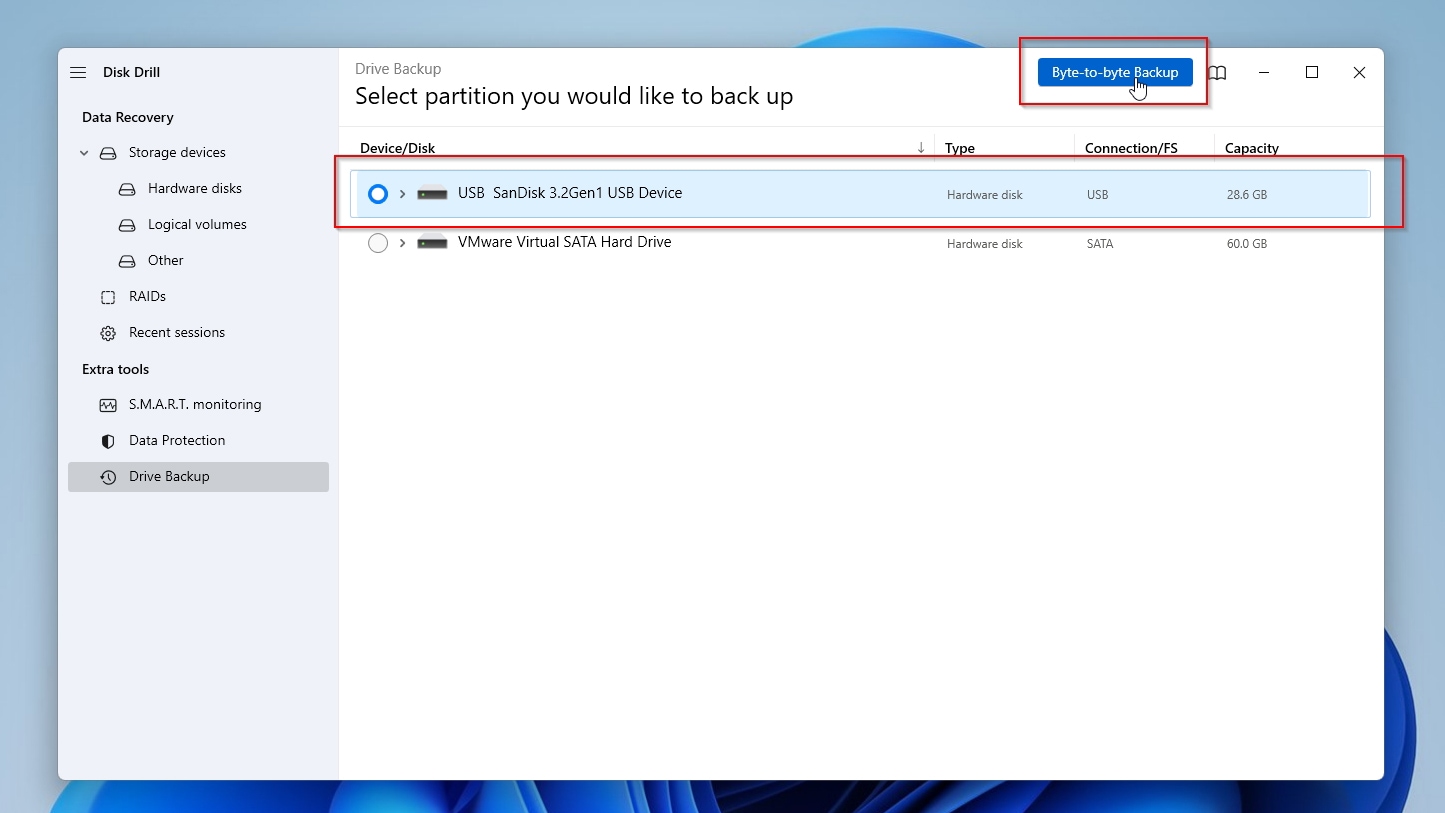The image size is (1445, 813).
Task: Click the Logical volumes disk icon
Action: pos(127,225)
